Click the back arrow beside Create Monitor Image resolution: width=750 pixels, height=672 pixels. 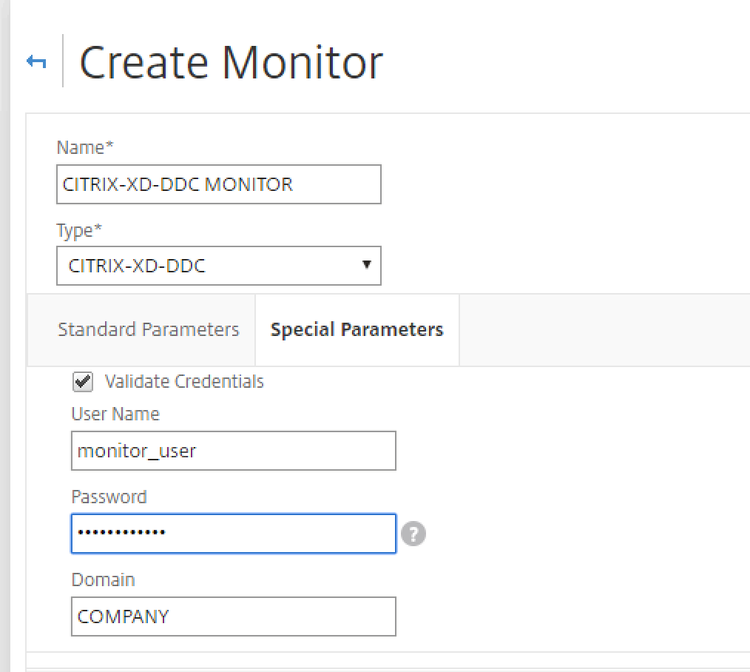pyautogui.click(x=36, y=62)
